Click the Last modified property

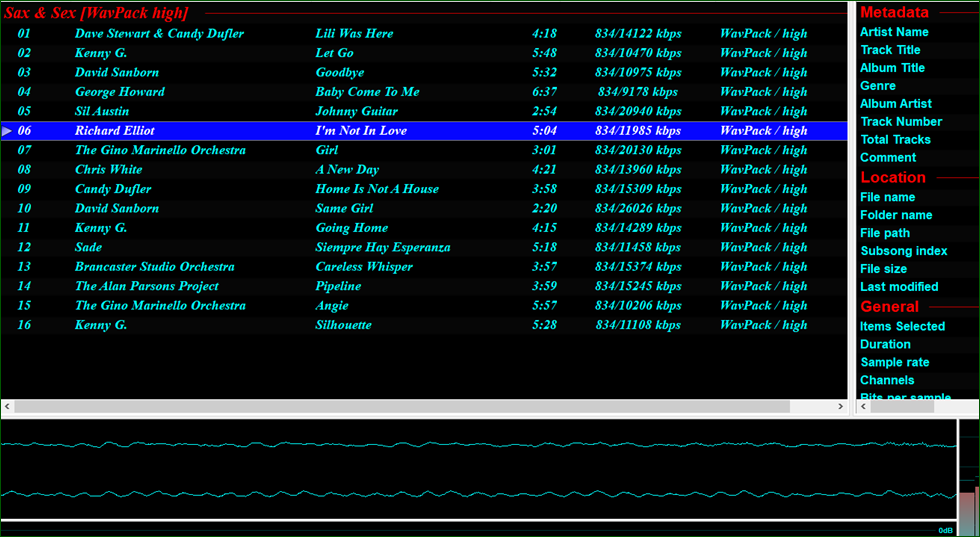(x=899, y=287)
